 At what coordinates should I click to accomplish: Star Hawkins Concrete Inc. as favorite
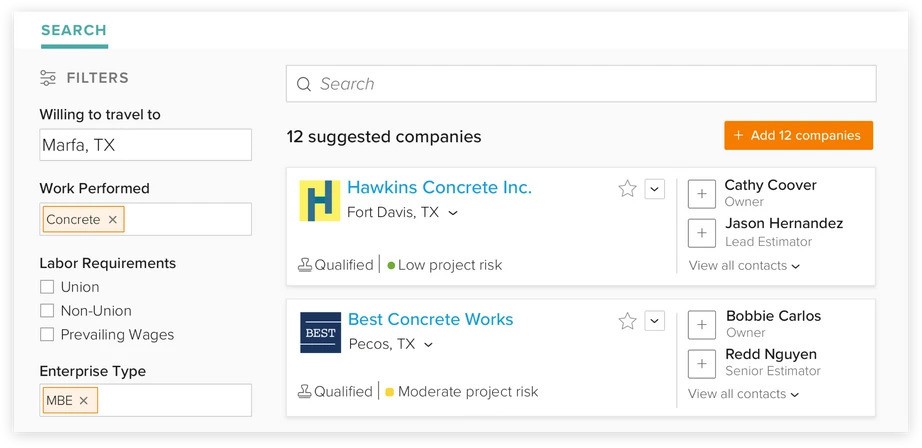[627, 188]
